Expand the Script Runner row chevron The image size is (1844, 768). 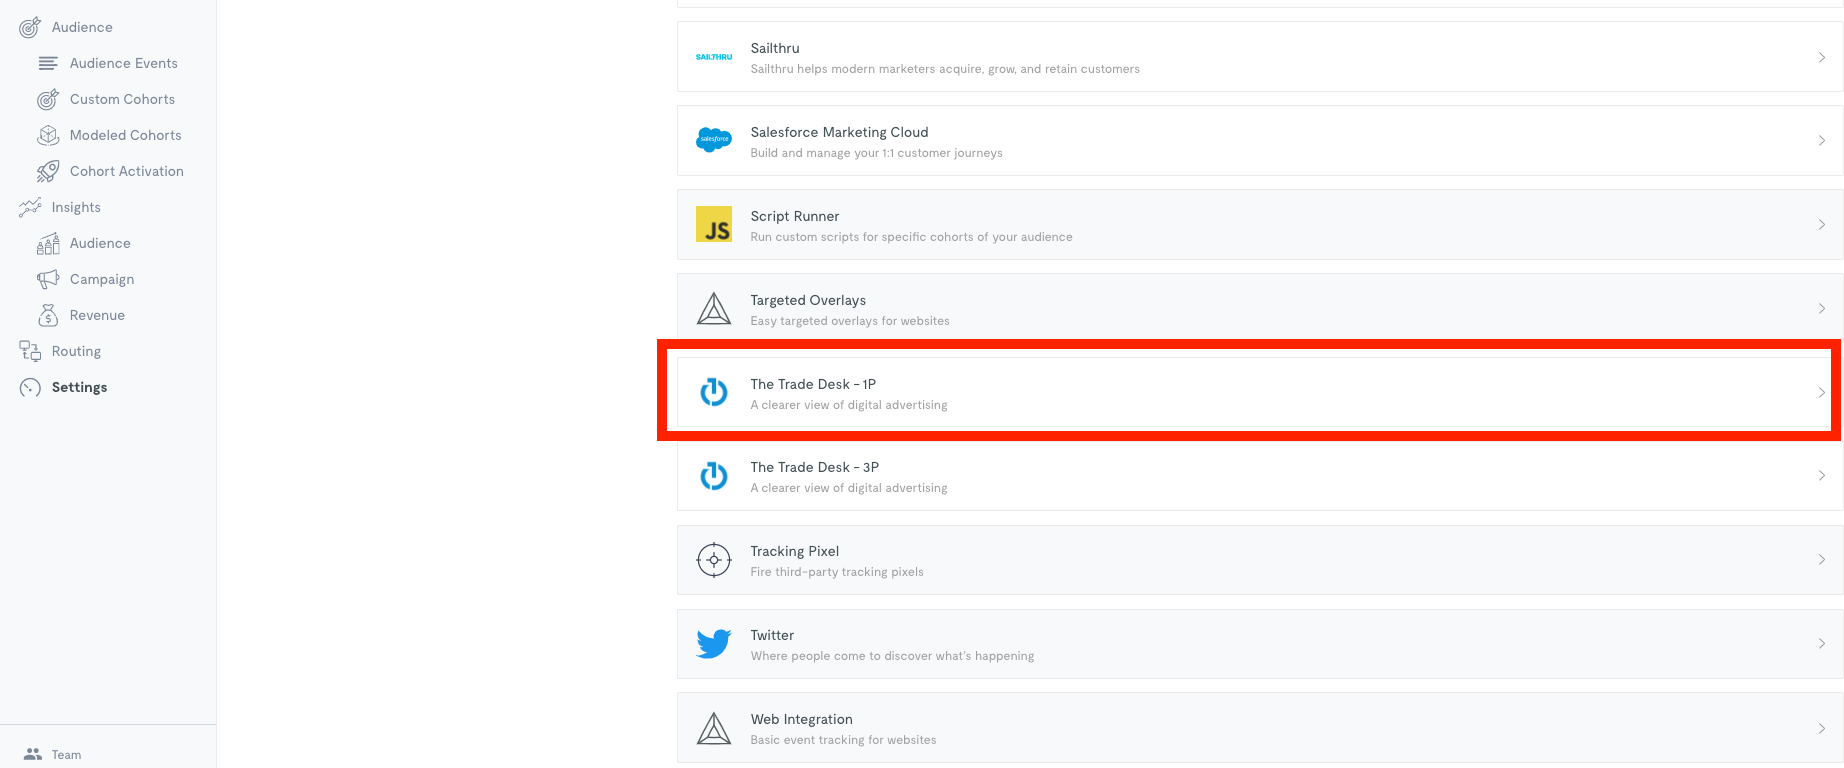(x=1822, y=224)
